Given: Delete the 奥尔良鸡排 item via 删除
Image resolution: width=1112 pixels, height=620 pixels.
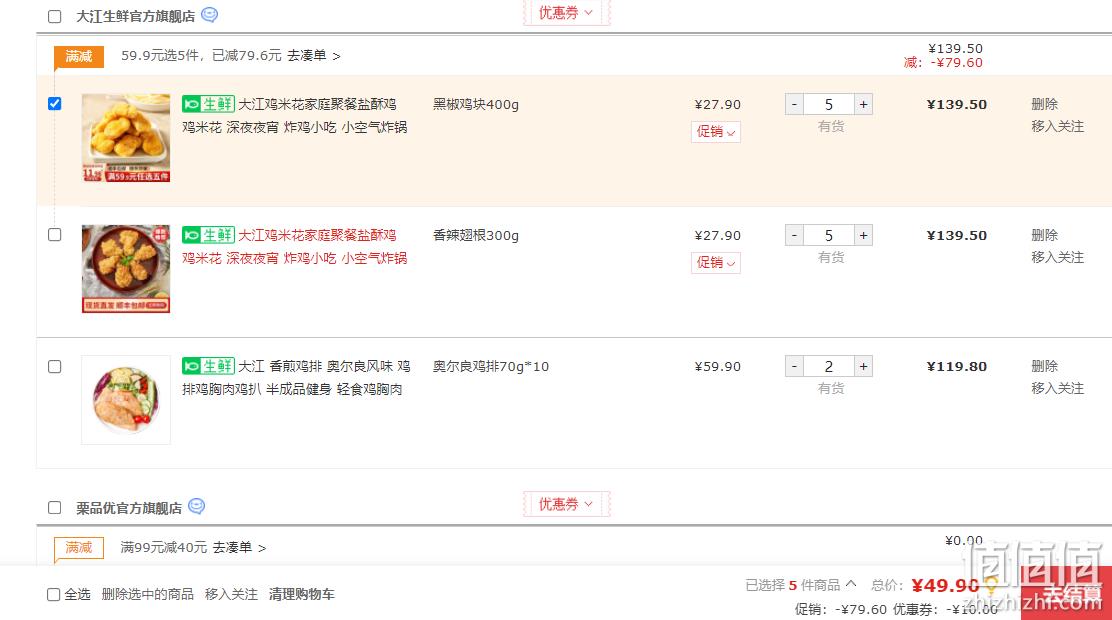Looking at the screenshot, I should [1044, 366].
